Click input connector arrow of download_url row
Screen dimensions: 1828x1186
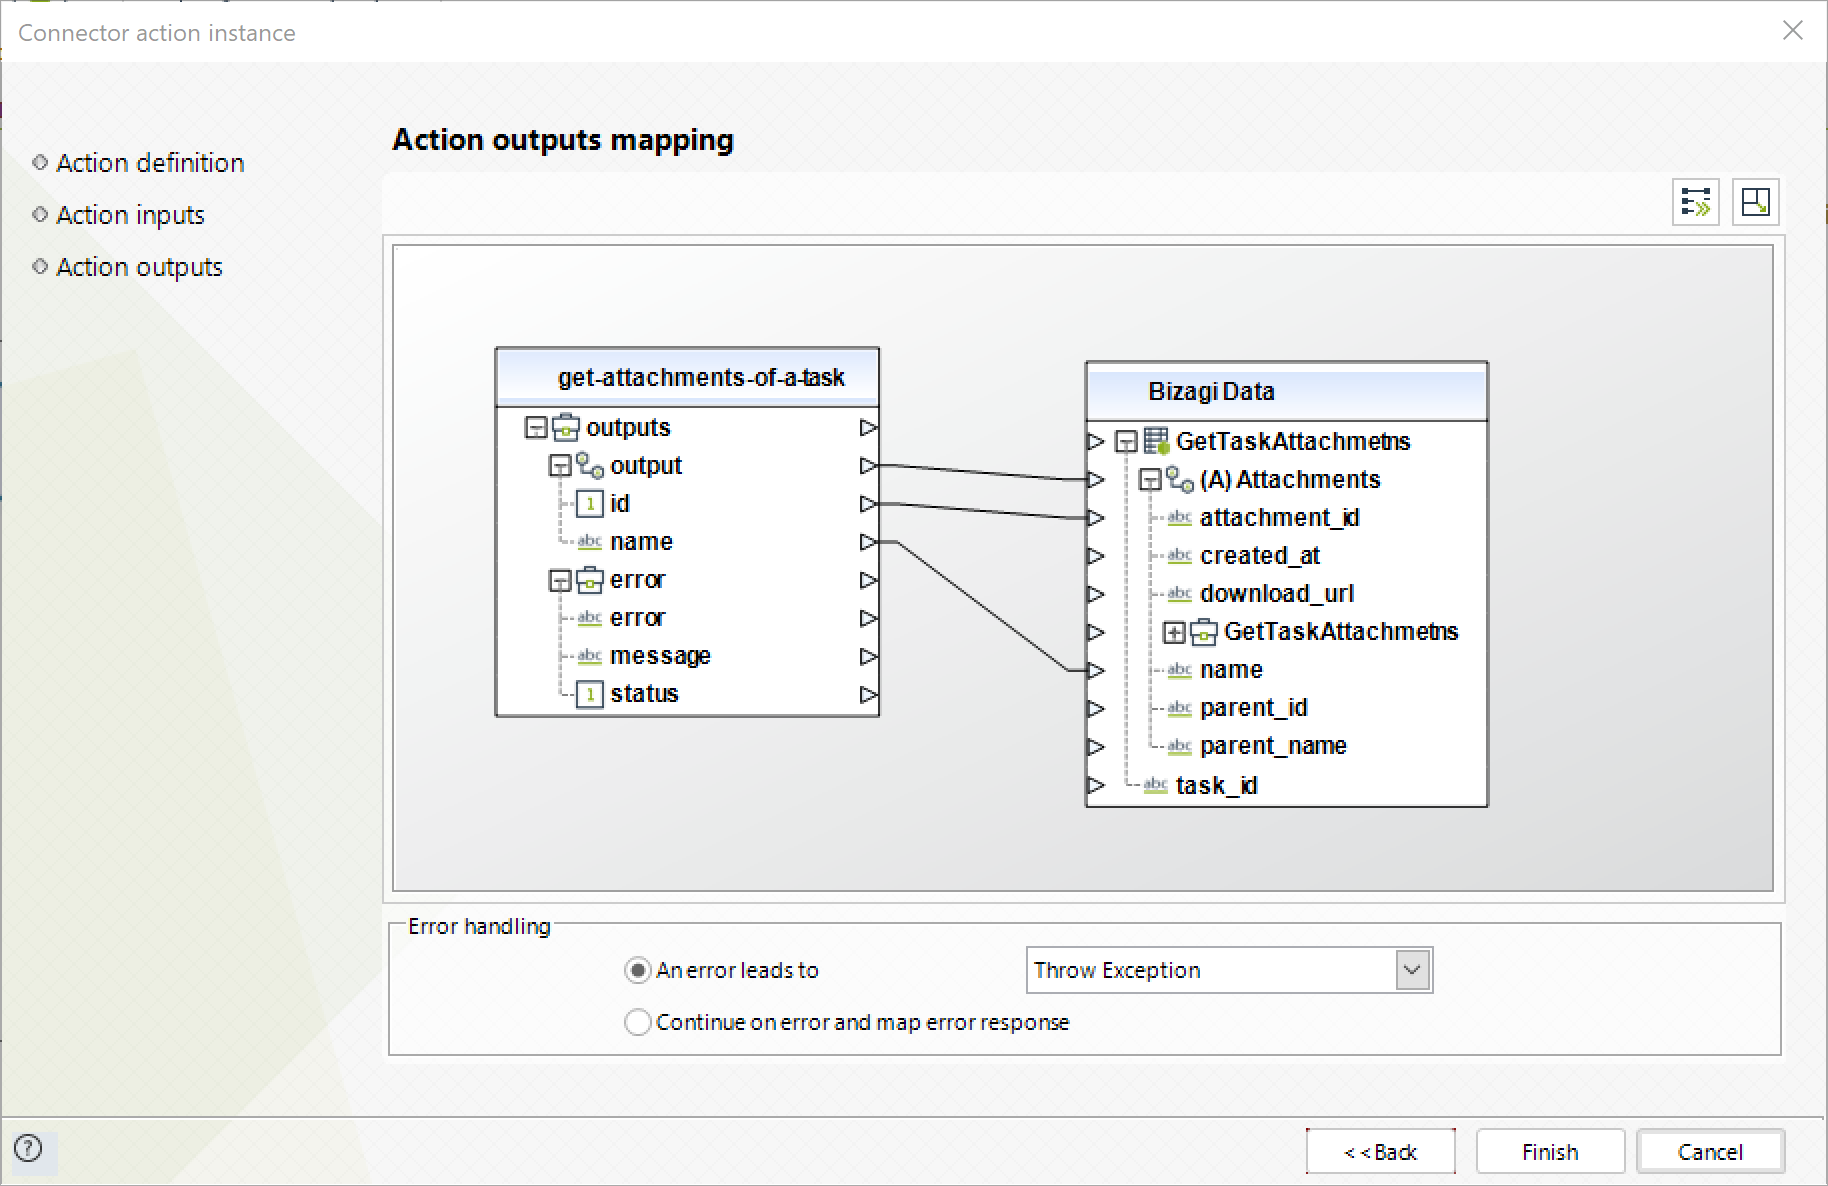coord(1096,594)
